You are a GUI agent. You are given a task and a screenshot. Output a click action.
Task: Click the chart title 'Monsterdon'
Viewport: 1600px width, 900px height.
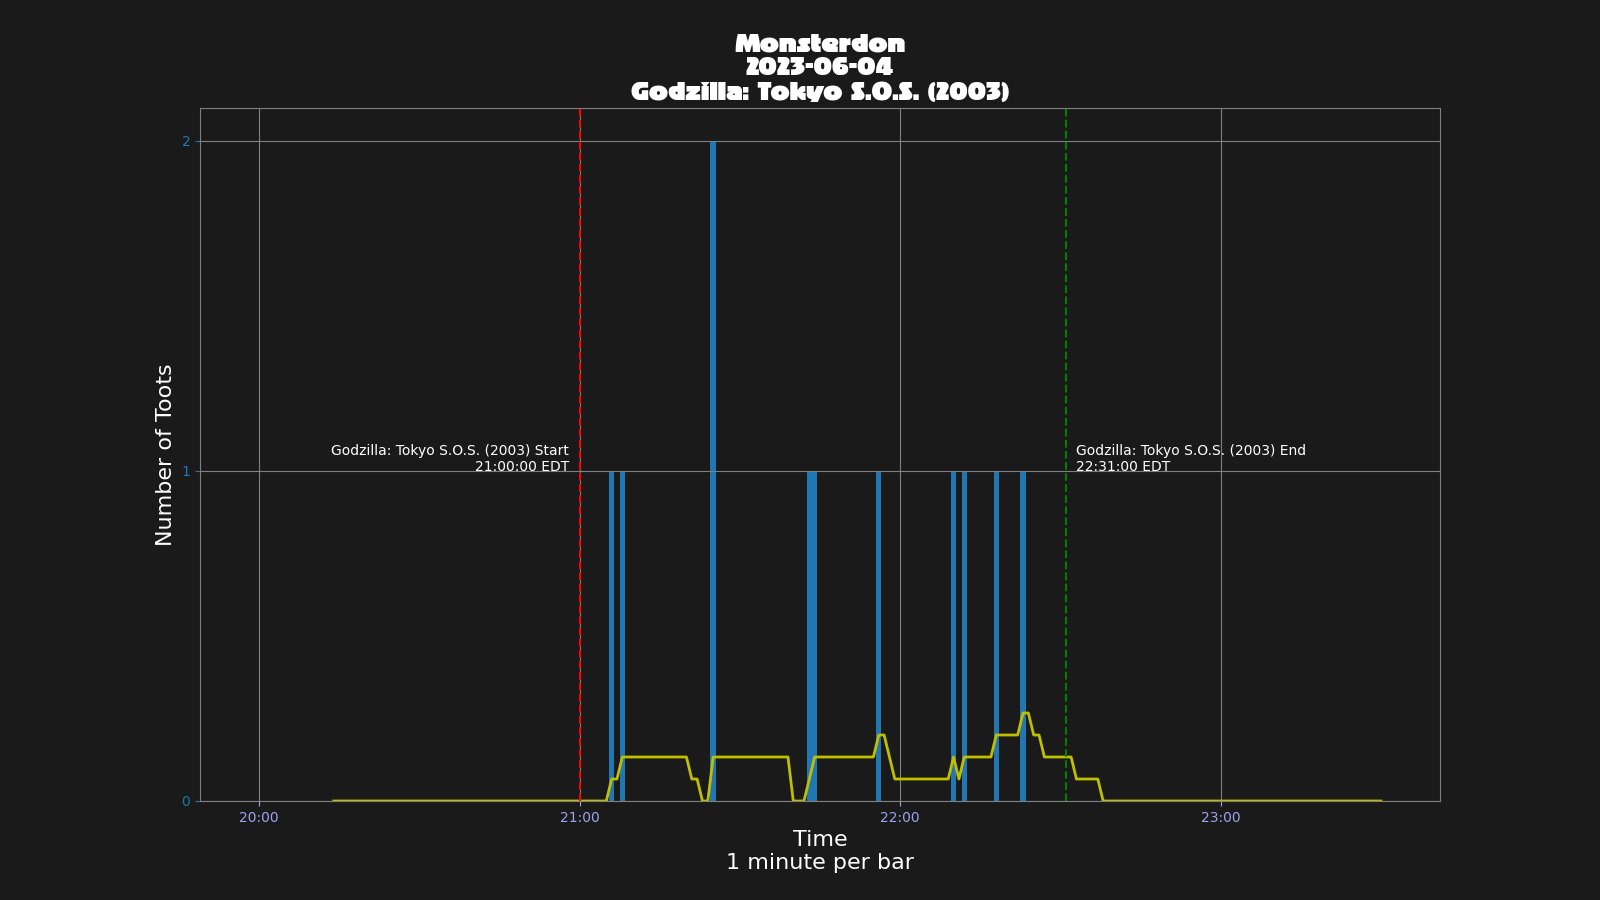[820, 44]
